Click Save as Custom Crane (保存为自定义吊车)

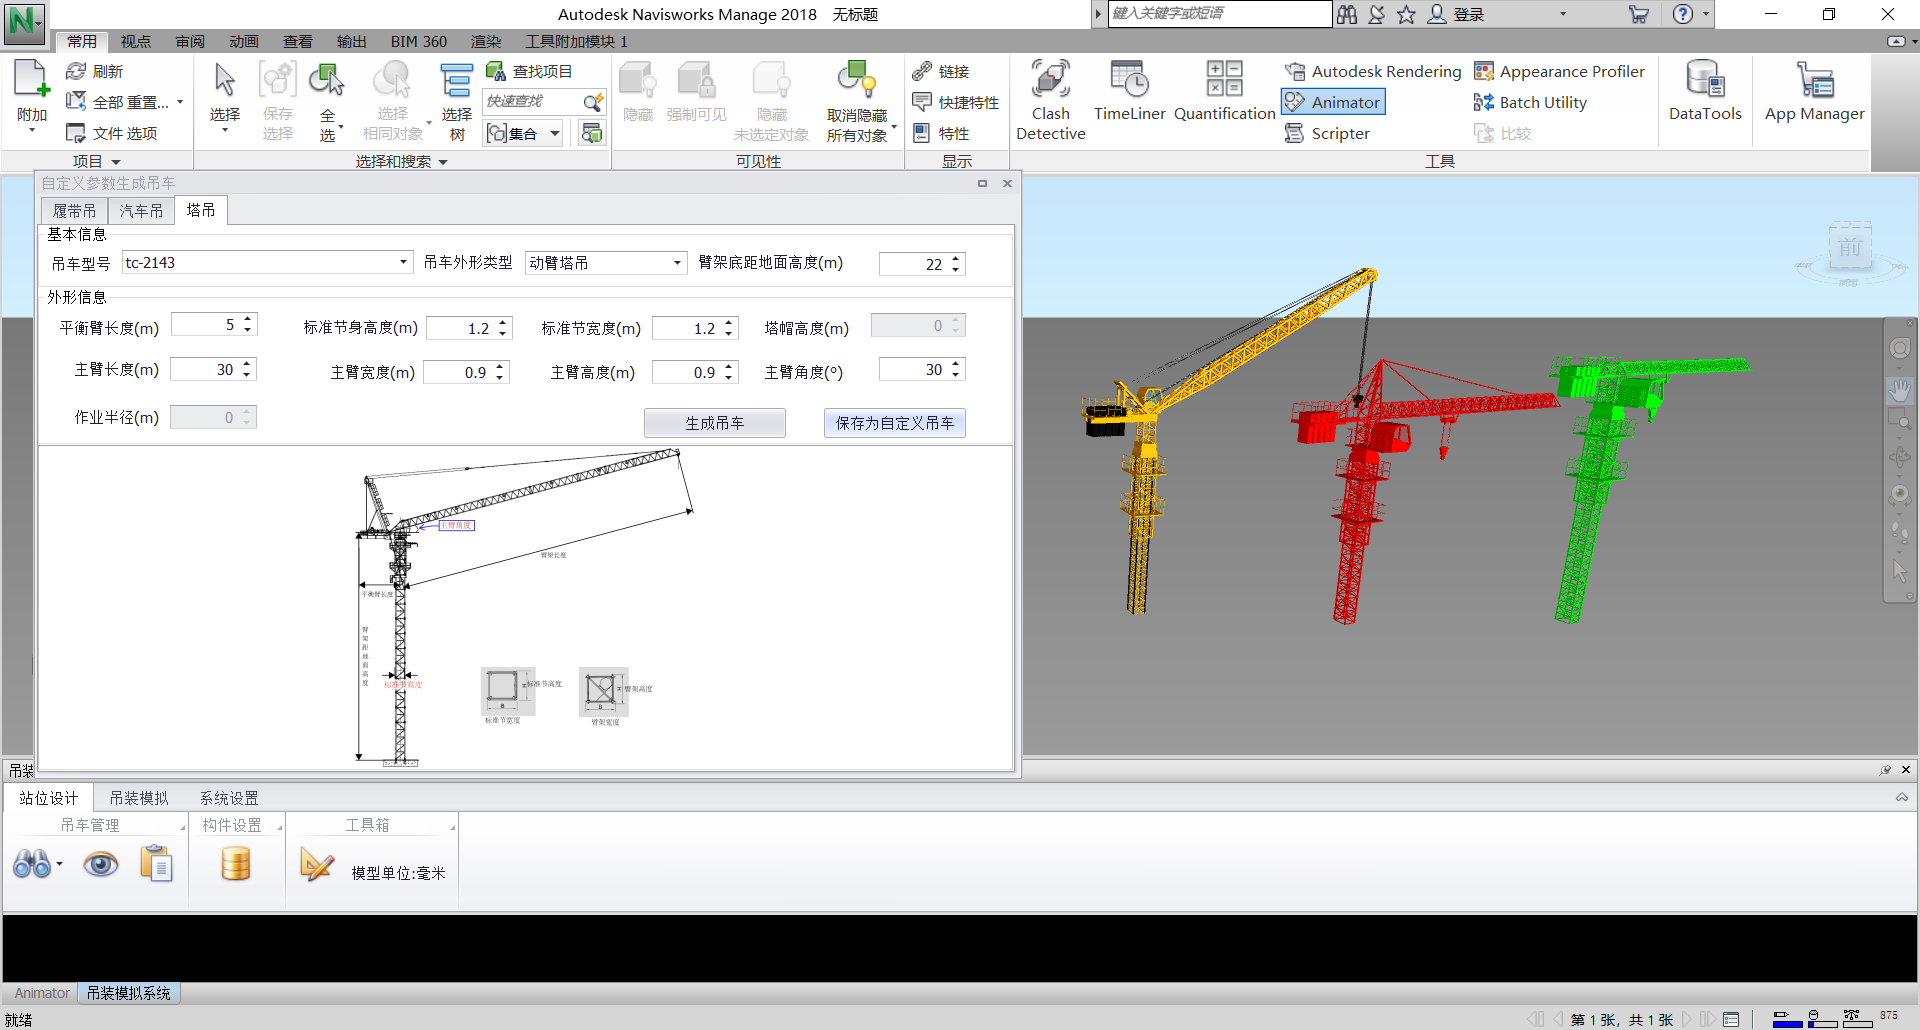tap(895, 423)
